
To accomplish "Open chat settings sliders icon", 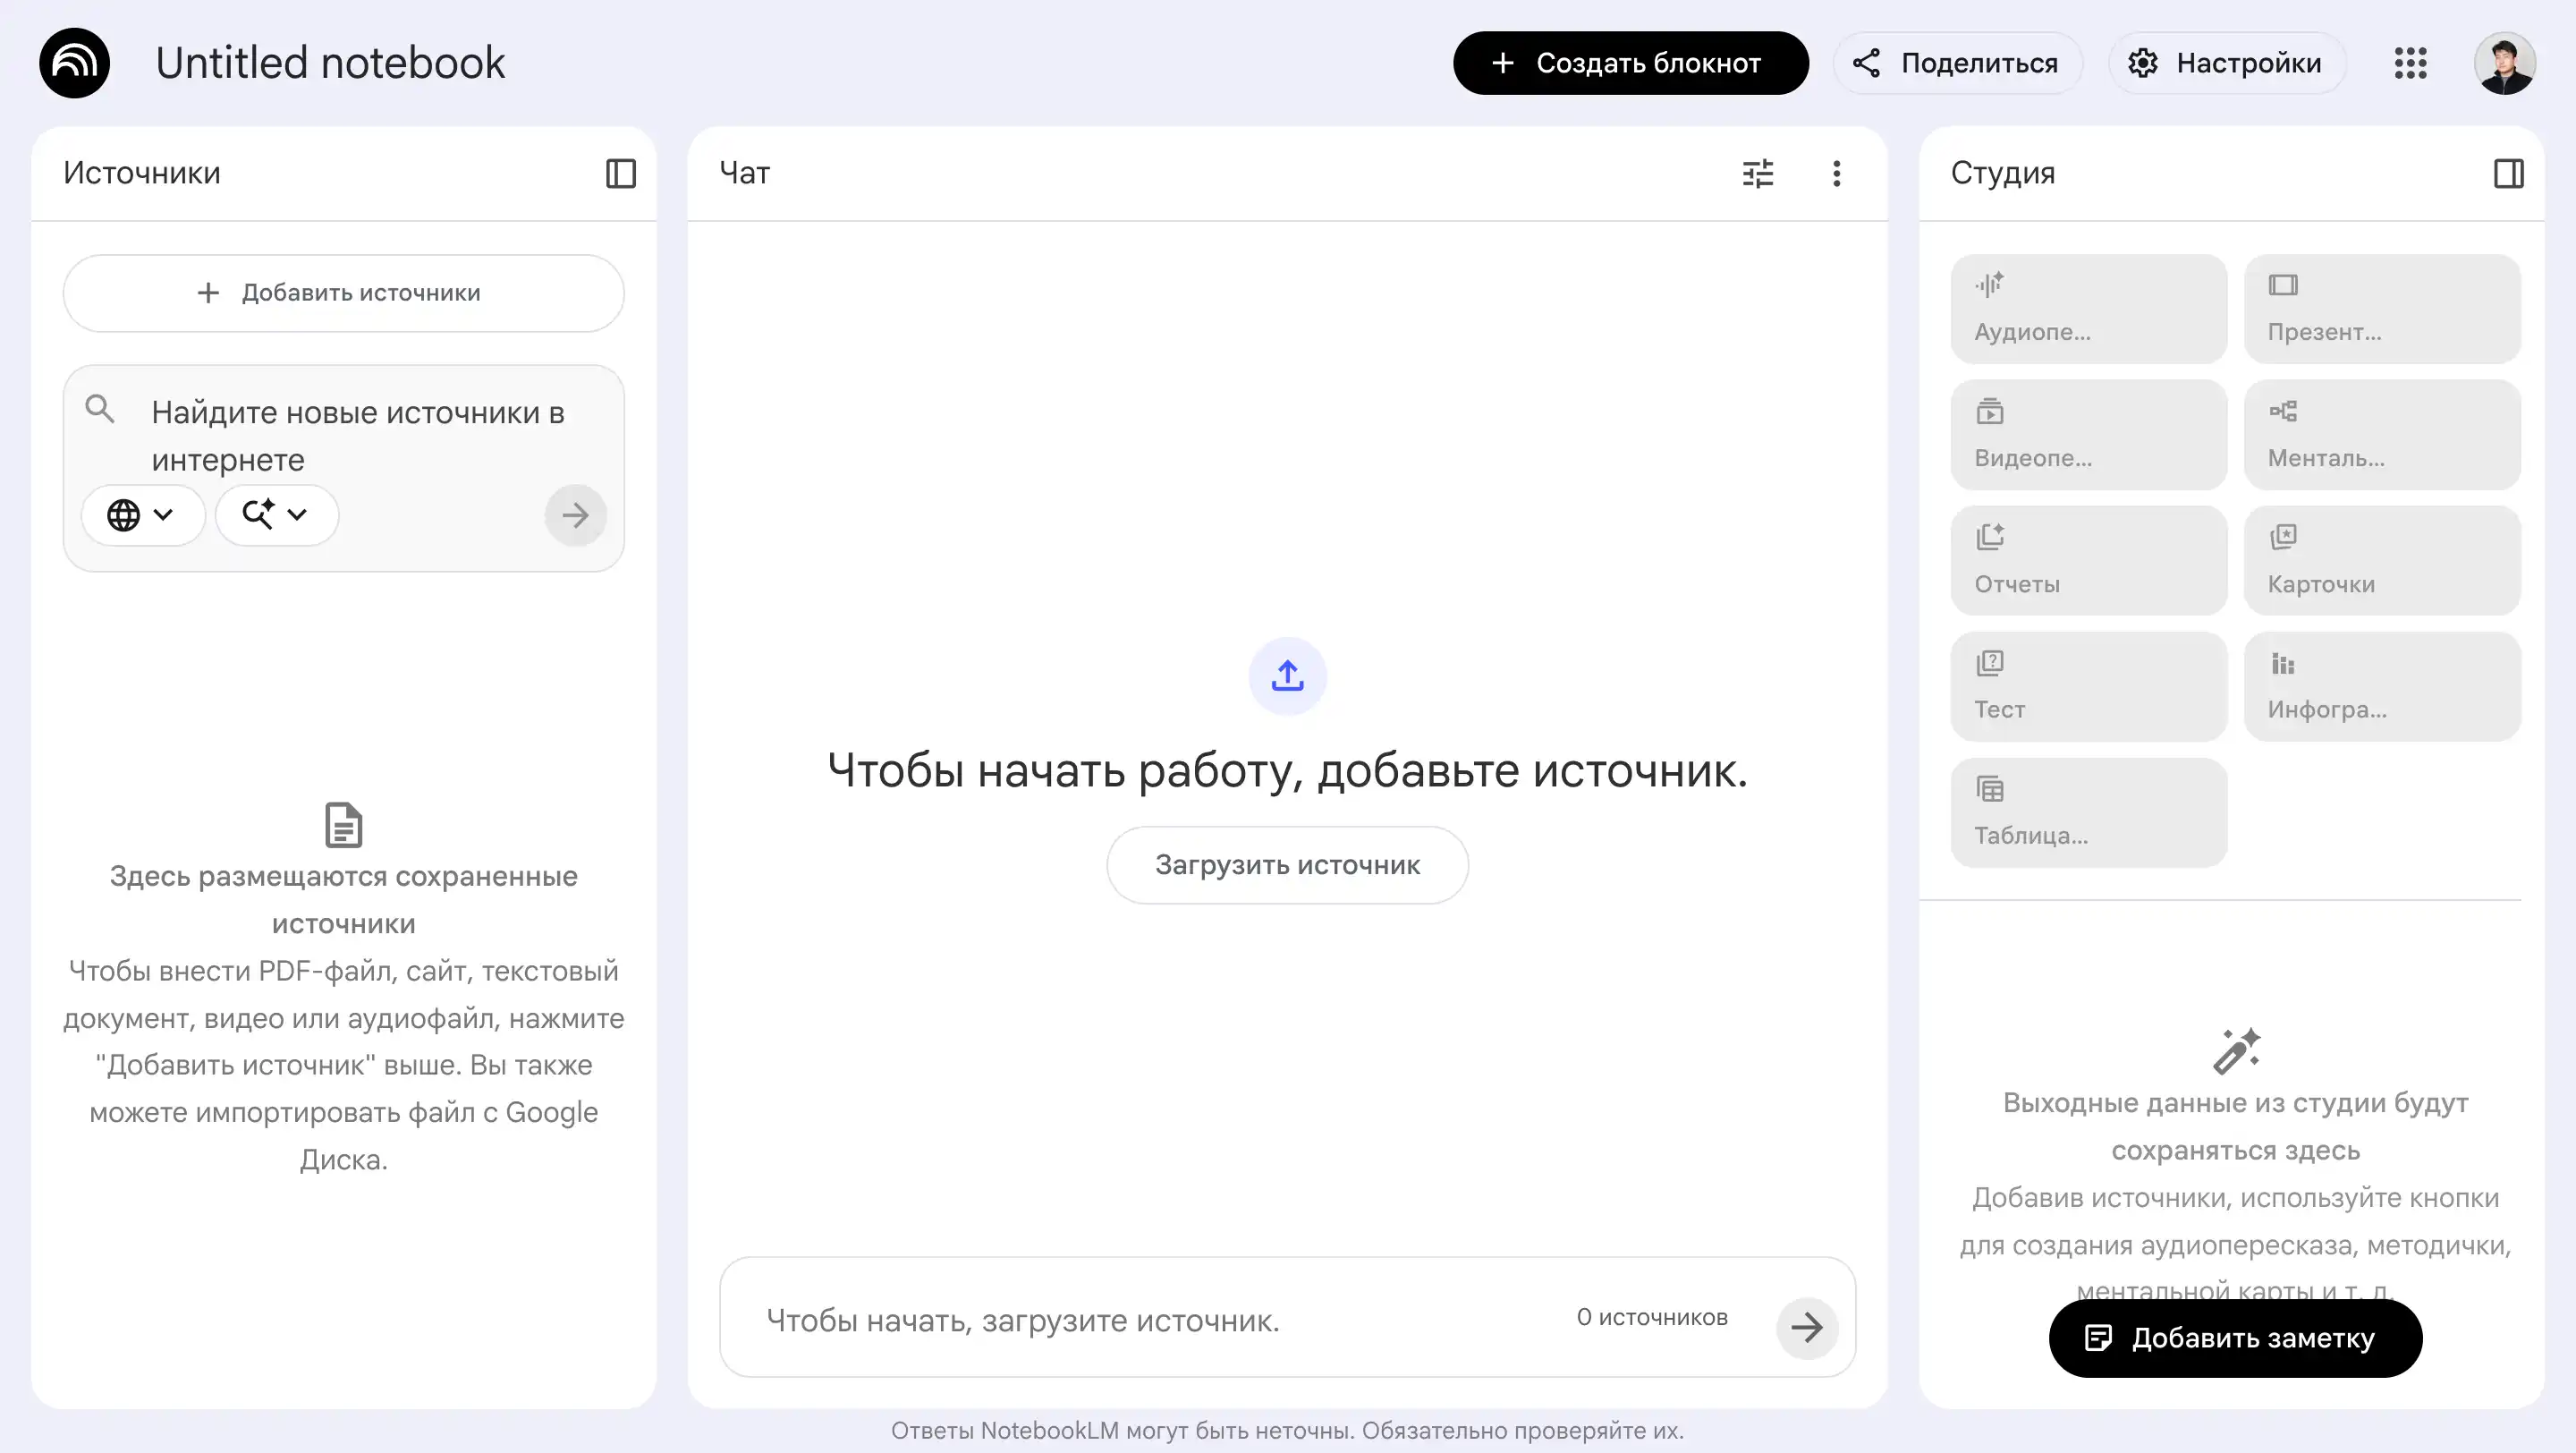I will [1758, 173].
